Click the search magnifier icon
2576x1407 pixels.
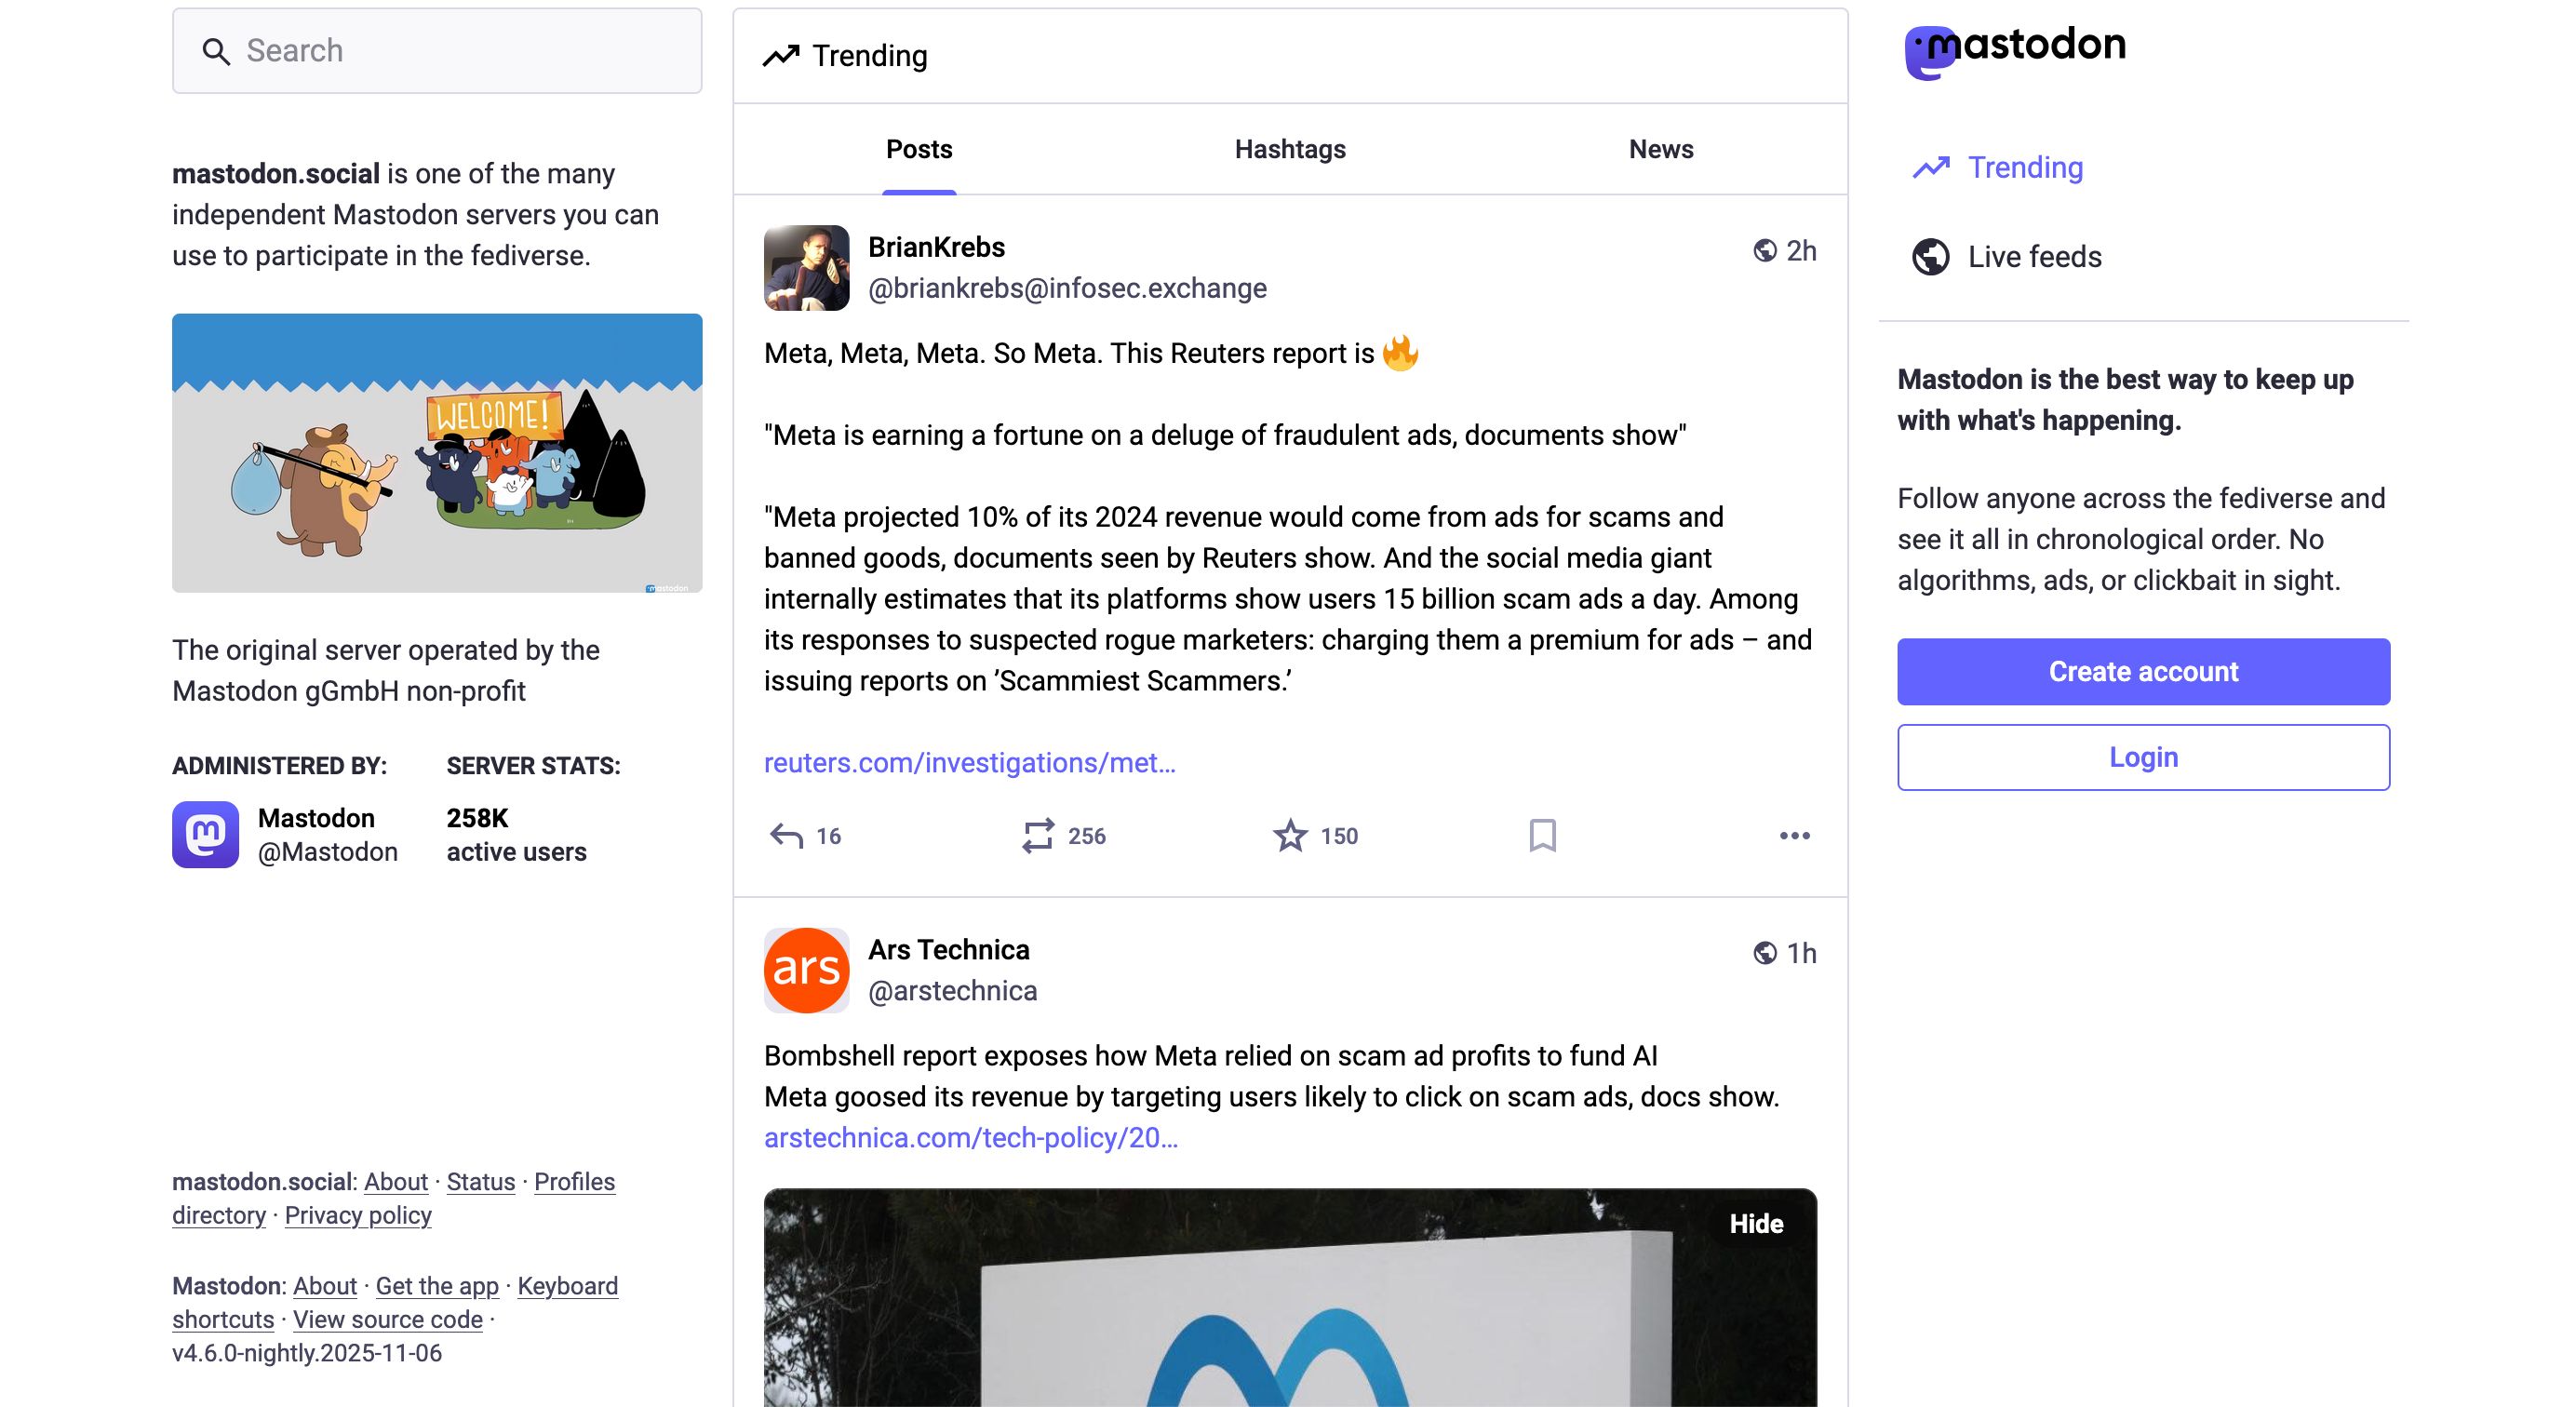coord(216,49)
